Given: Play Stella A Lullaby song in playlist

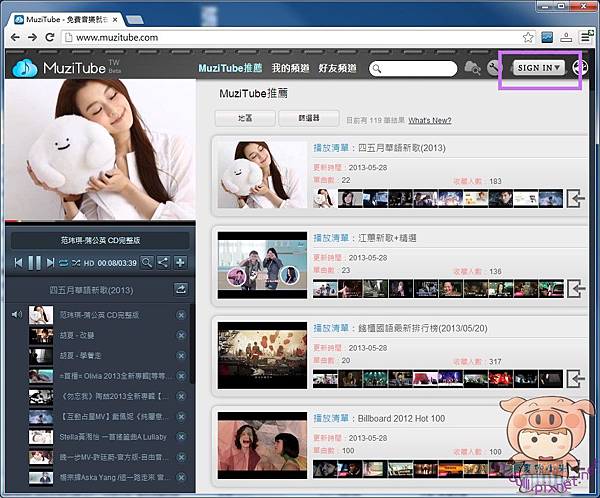Looking at the screenshot, I should [113, 437].
